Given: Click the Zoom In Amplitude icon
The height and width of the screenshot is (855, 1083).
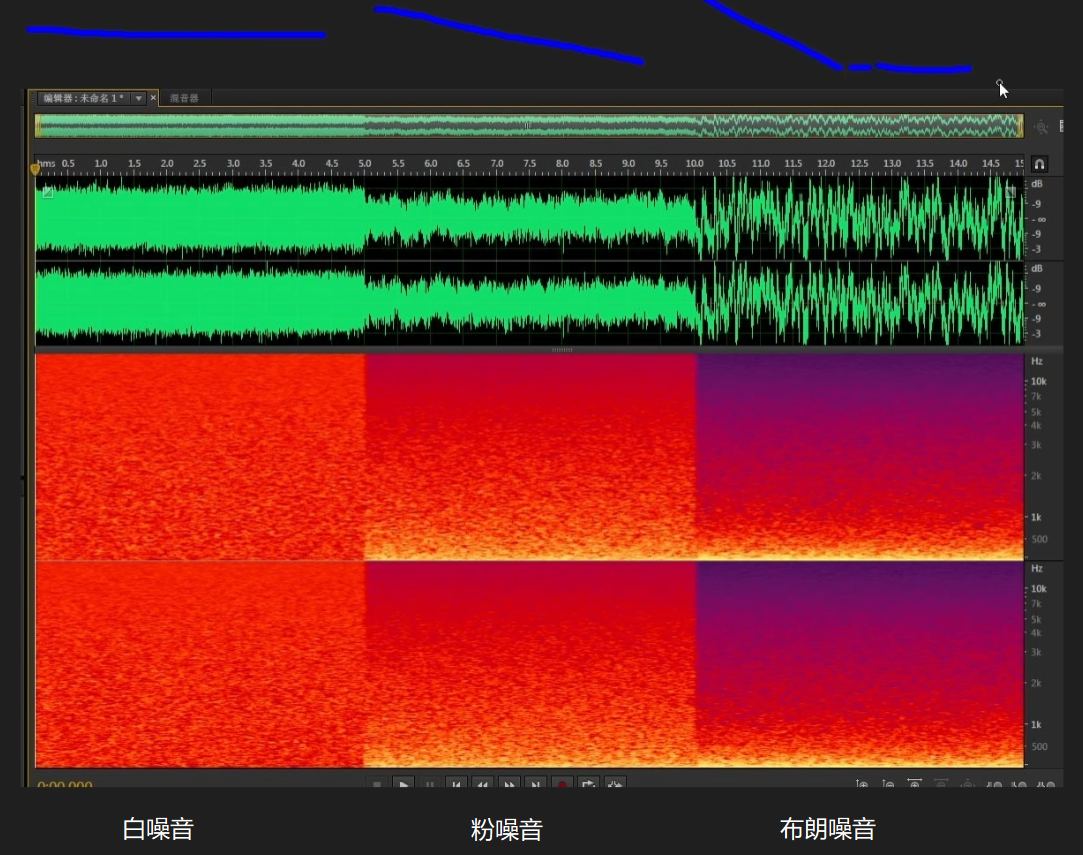Looking at the screenshot, I should point(862,786).
